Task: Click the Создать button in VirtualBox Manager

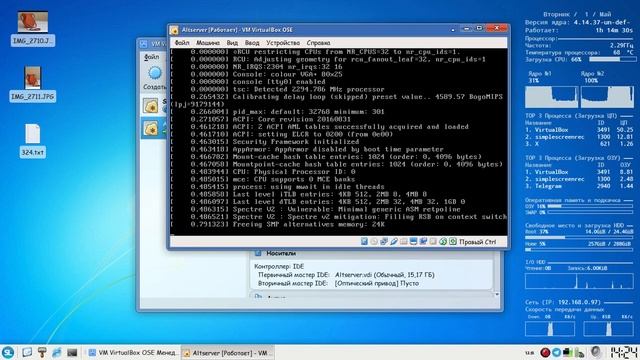Action: pos(155,78)
